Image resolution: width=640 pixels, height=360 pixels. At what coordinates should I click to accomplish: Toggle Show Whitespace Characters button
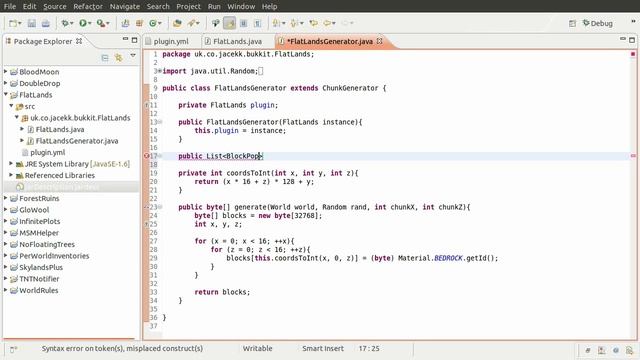pos(257,23)
